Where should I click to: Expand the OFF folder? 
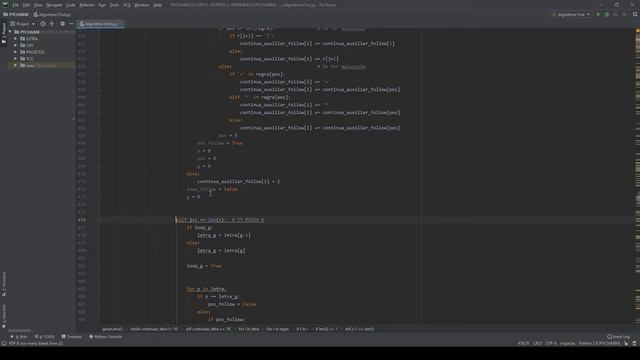[x=16, y=45]
